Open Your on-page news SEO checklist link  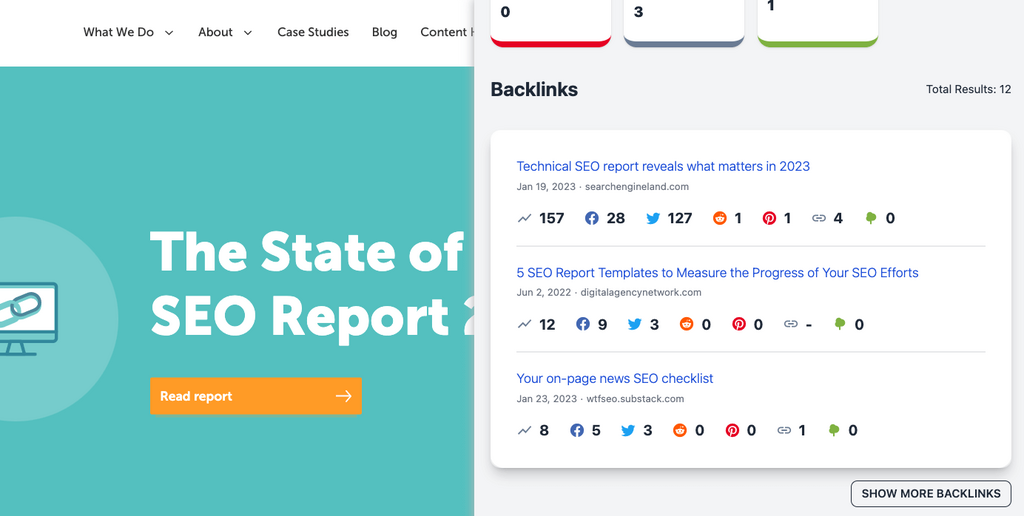614,378
